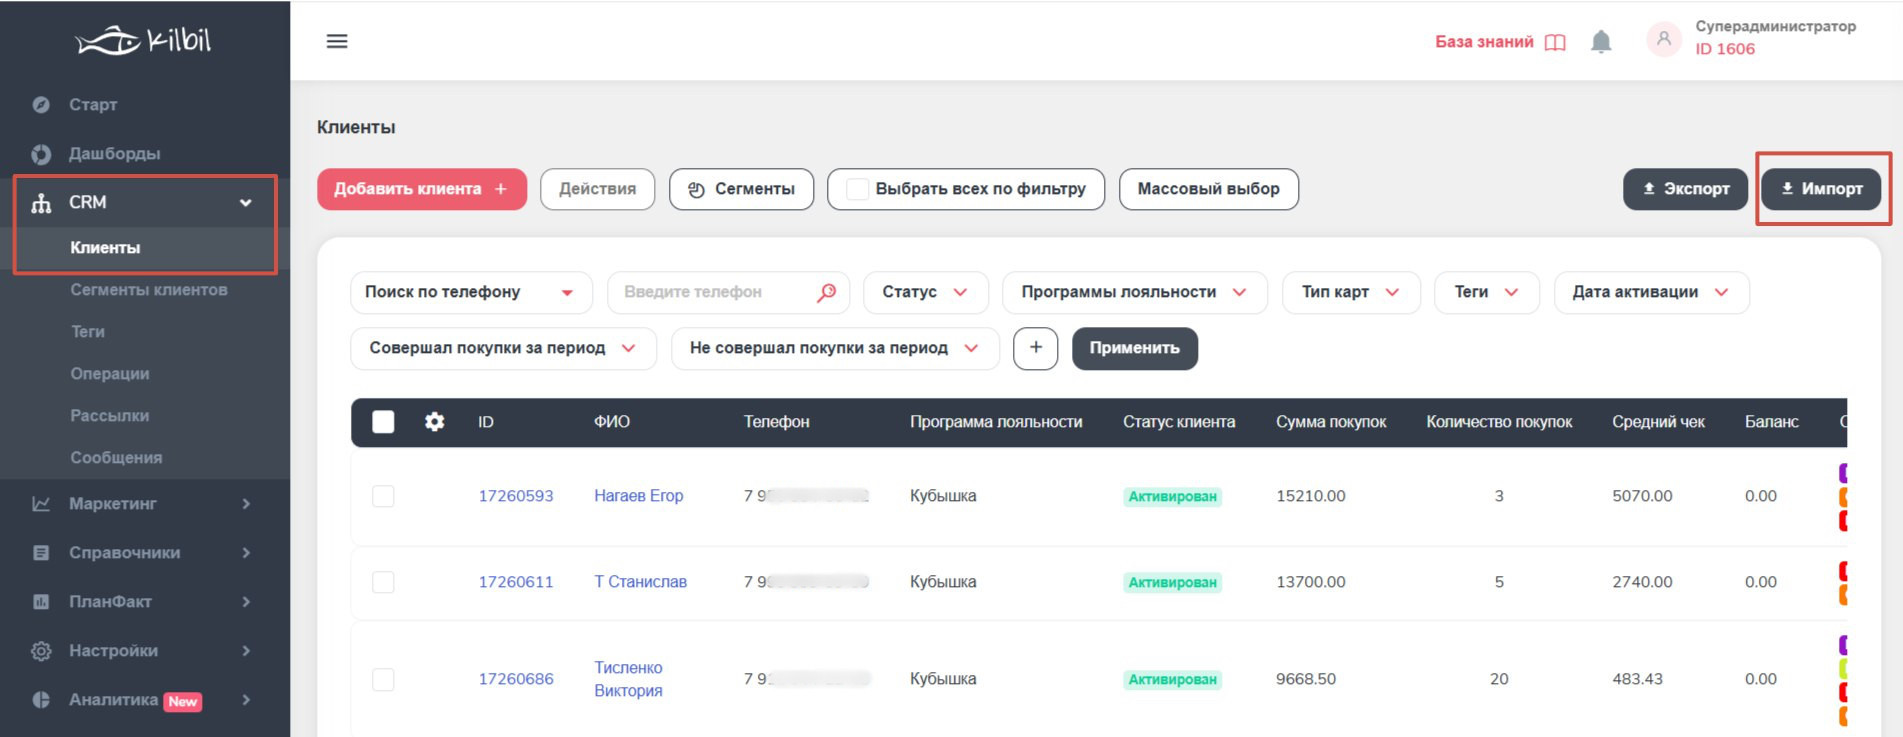
Task: Open notifications bell icon
Action: pyautogui.click(x=1601, y=41)
